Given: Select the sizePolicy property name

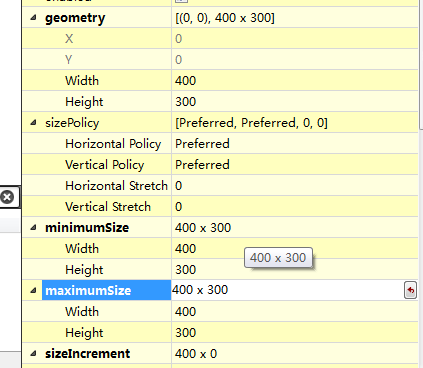Looking at the screenshot, I should 72,123.
